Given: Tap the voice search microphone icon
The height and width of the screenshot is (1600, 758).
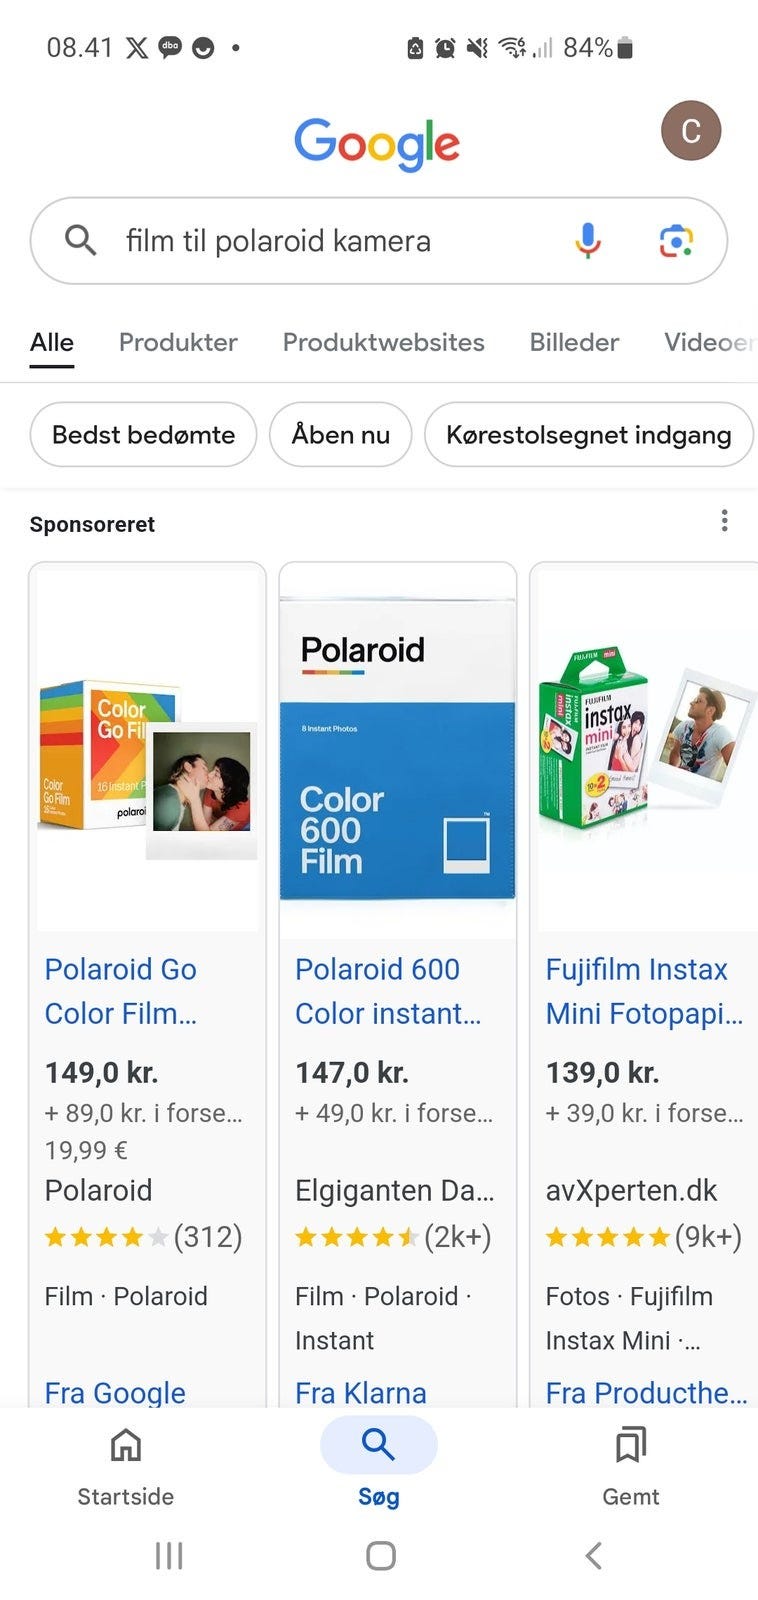Looking at the screenshot, I should tap(588, 241).
